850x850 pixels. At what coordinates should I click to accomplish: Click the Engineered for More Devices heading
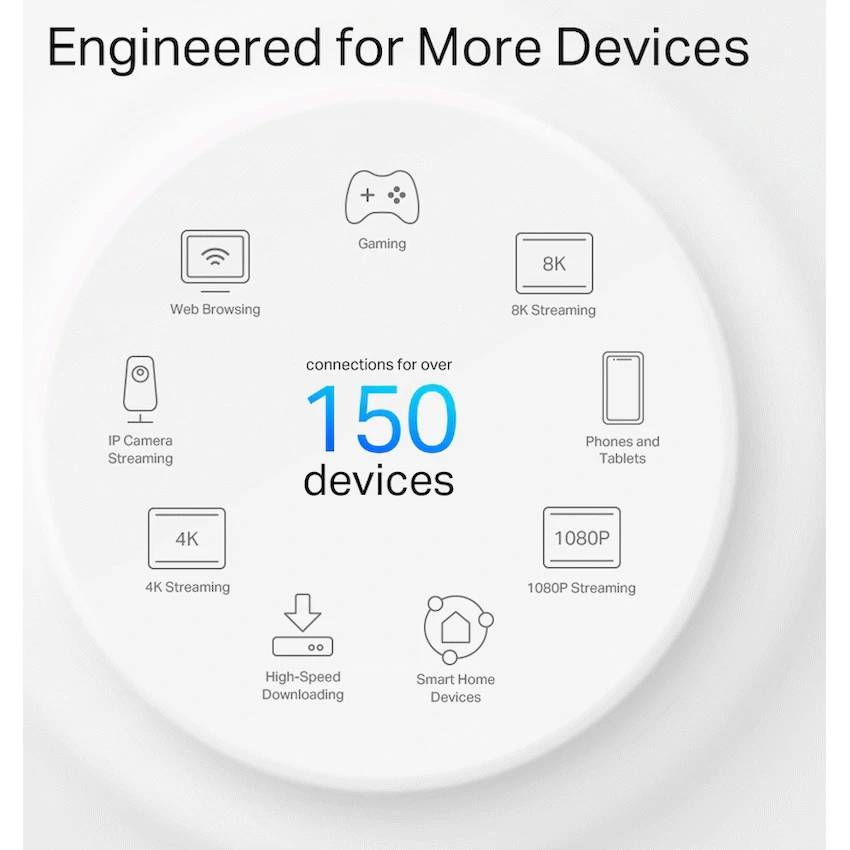(x=398, y=49)
